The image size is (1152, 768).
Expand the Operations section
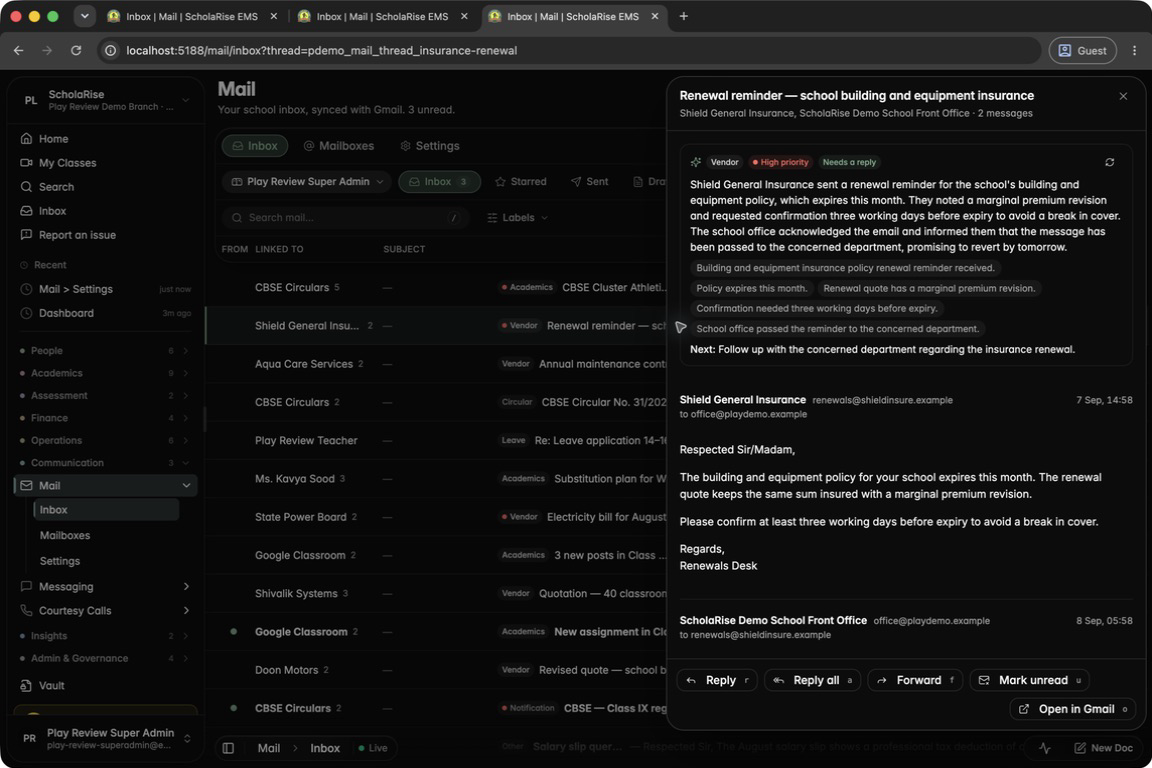105,440
